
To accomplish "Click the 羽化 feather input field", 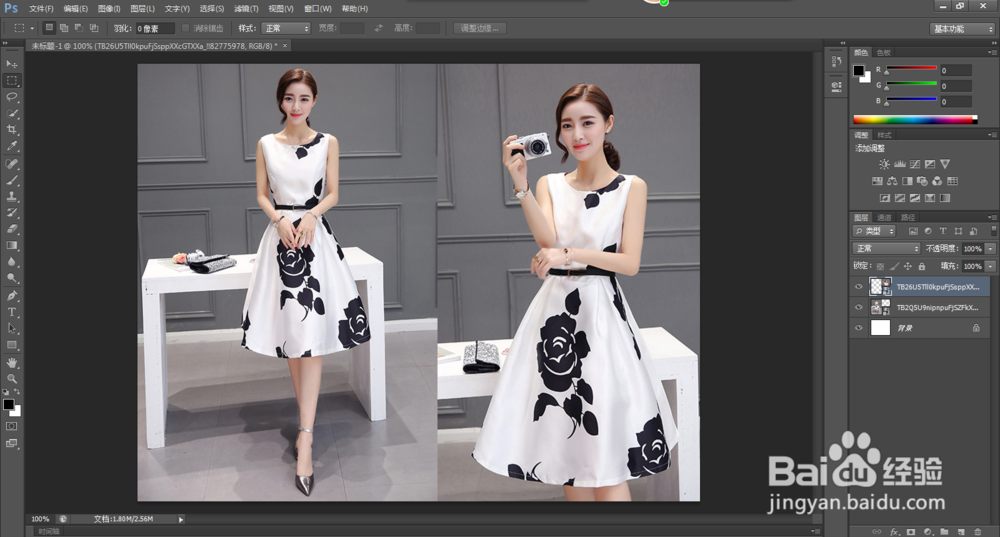I will point(155,28).
